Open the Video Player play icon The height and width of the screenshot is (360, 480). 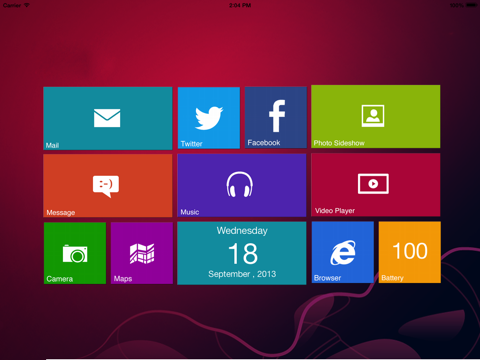click(x=373, y=184)
